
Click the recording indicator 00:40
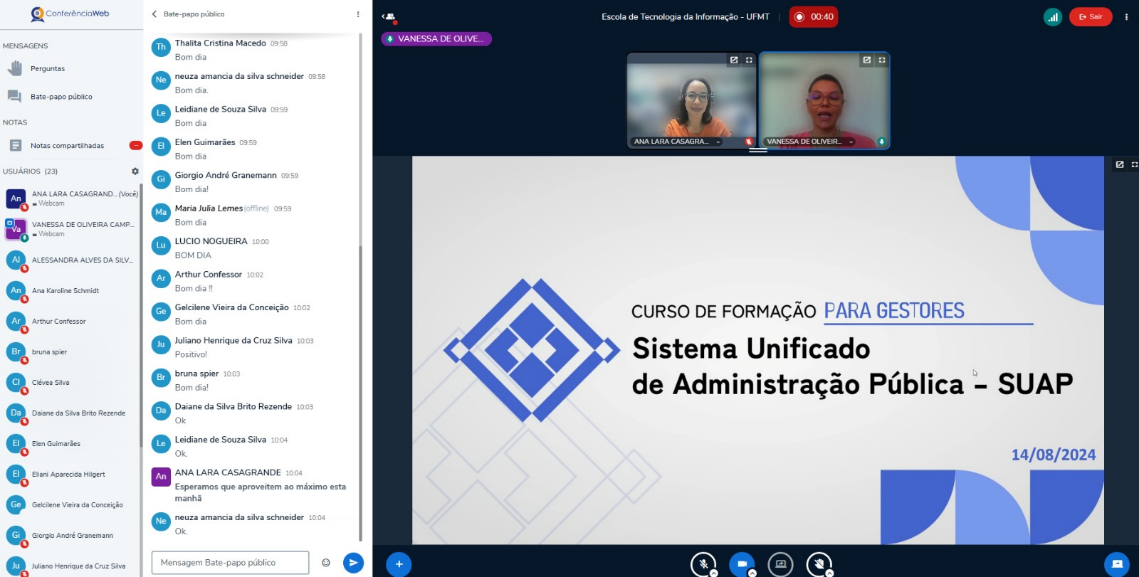814,17
